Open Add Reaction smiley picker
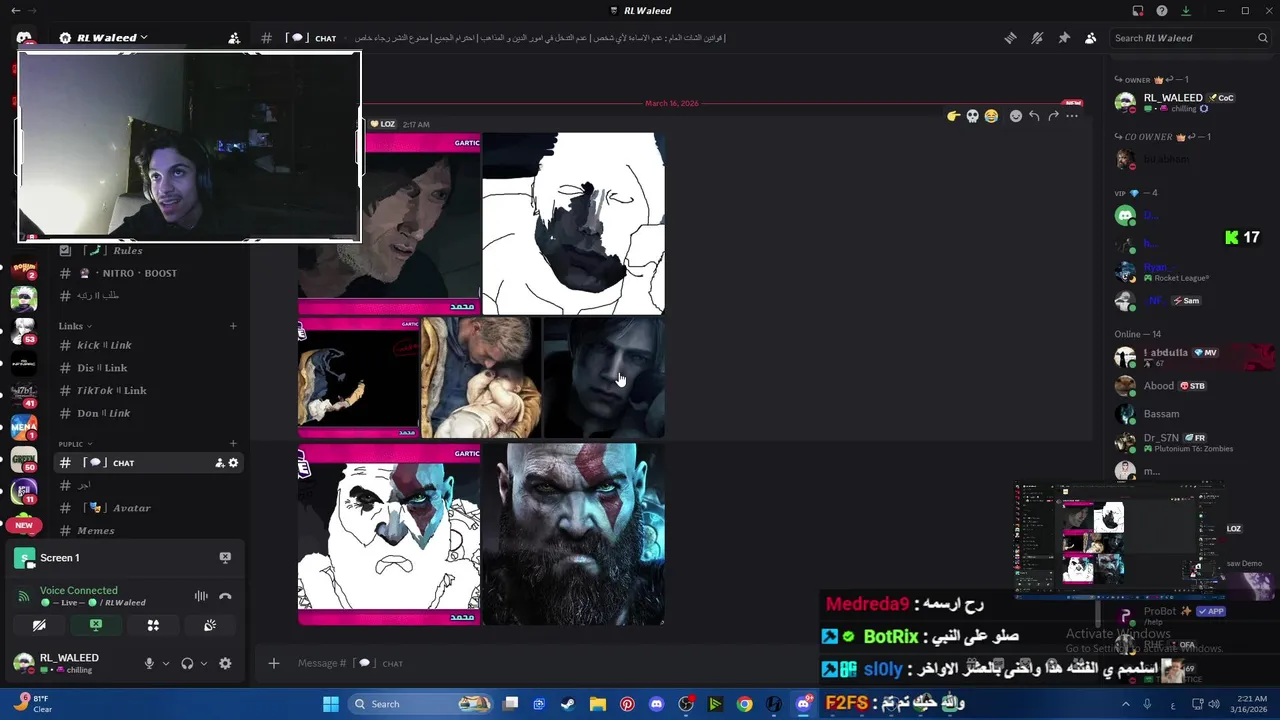This screenshot has width=1280, height=720. click(1016, 116)
